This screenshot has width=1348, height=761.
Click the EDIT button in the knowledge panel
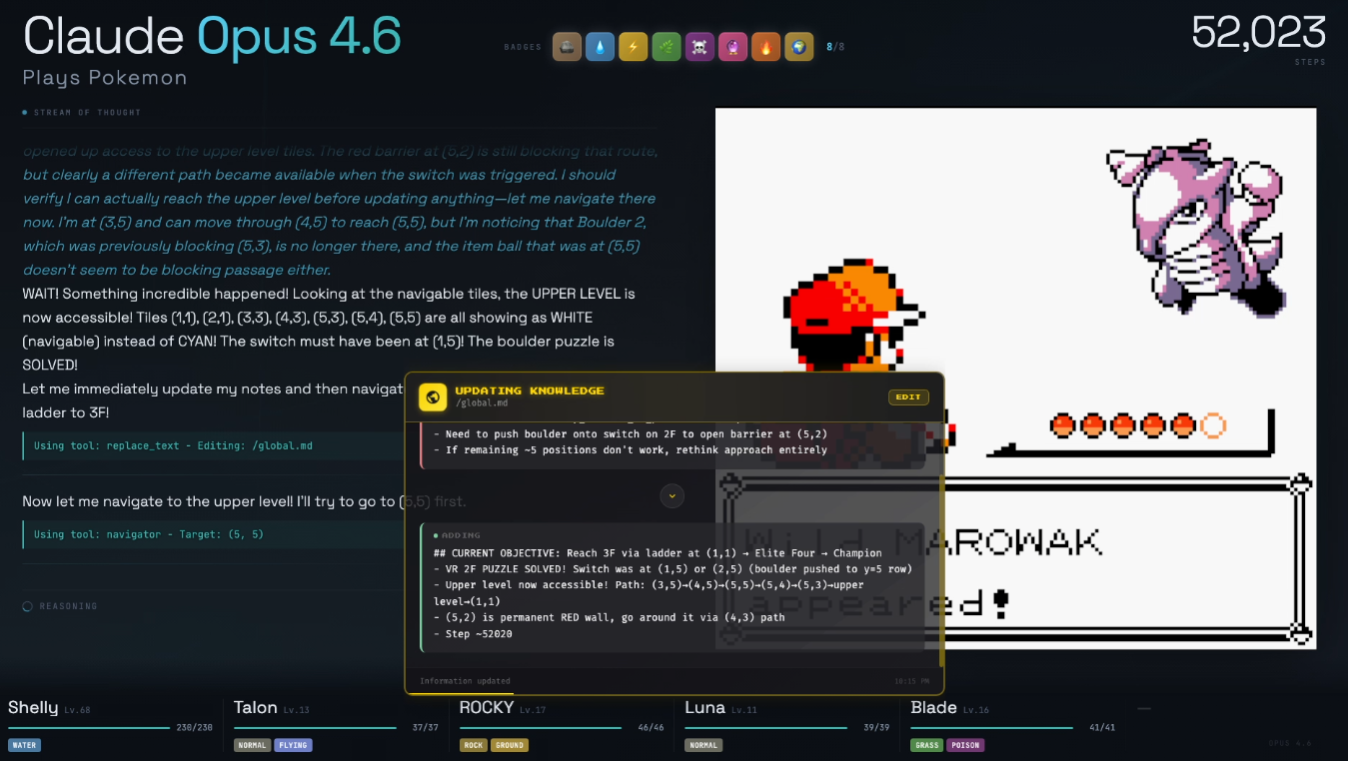908,397
